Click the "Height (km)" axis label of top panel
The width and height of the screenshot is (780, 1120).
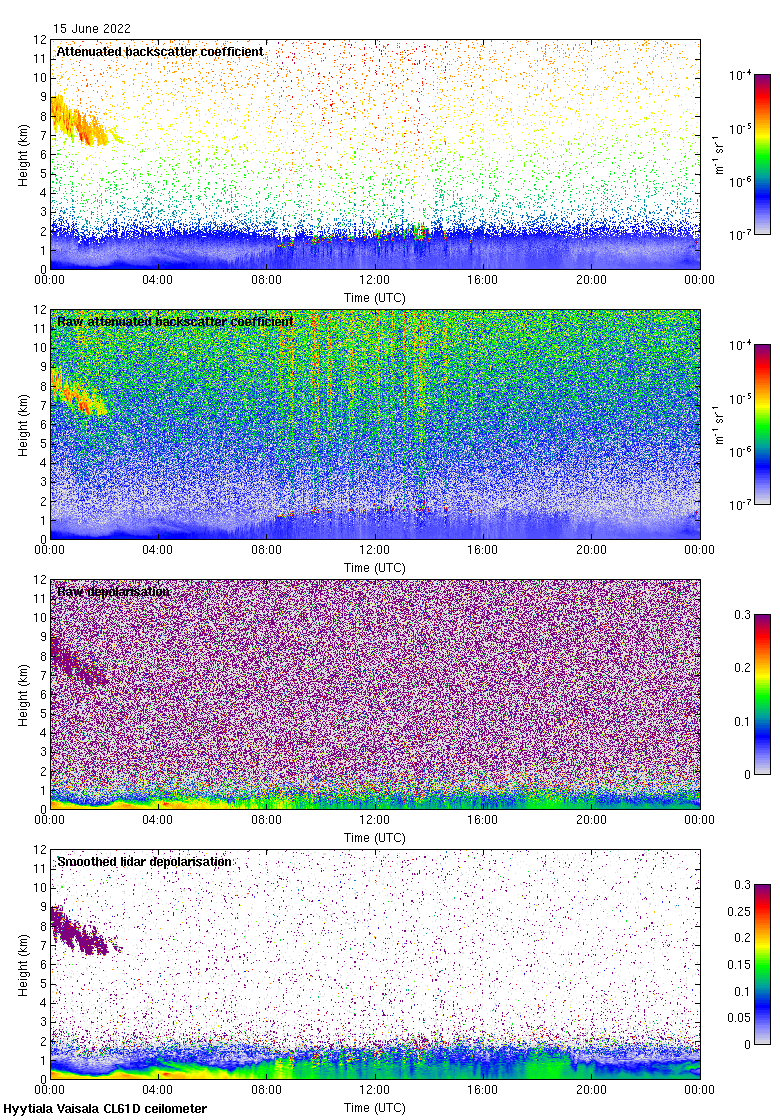pos(23,154)
